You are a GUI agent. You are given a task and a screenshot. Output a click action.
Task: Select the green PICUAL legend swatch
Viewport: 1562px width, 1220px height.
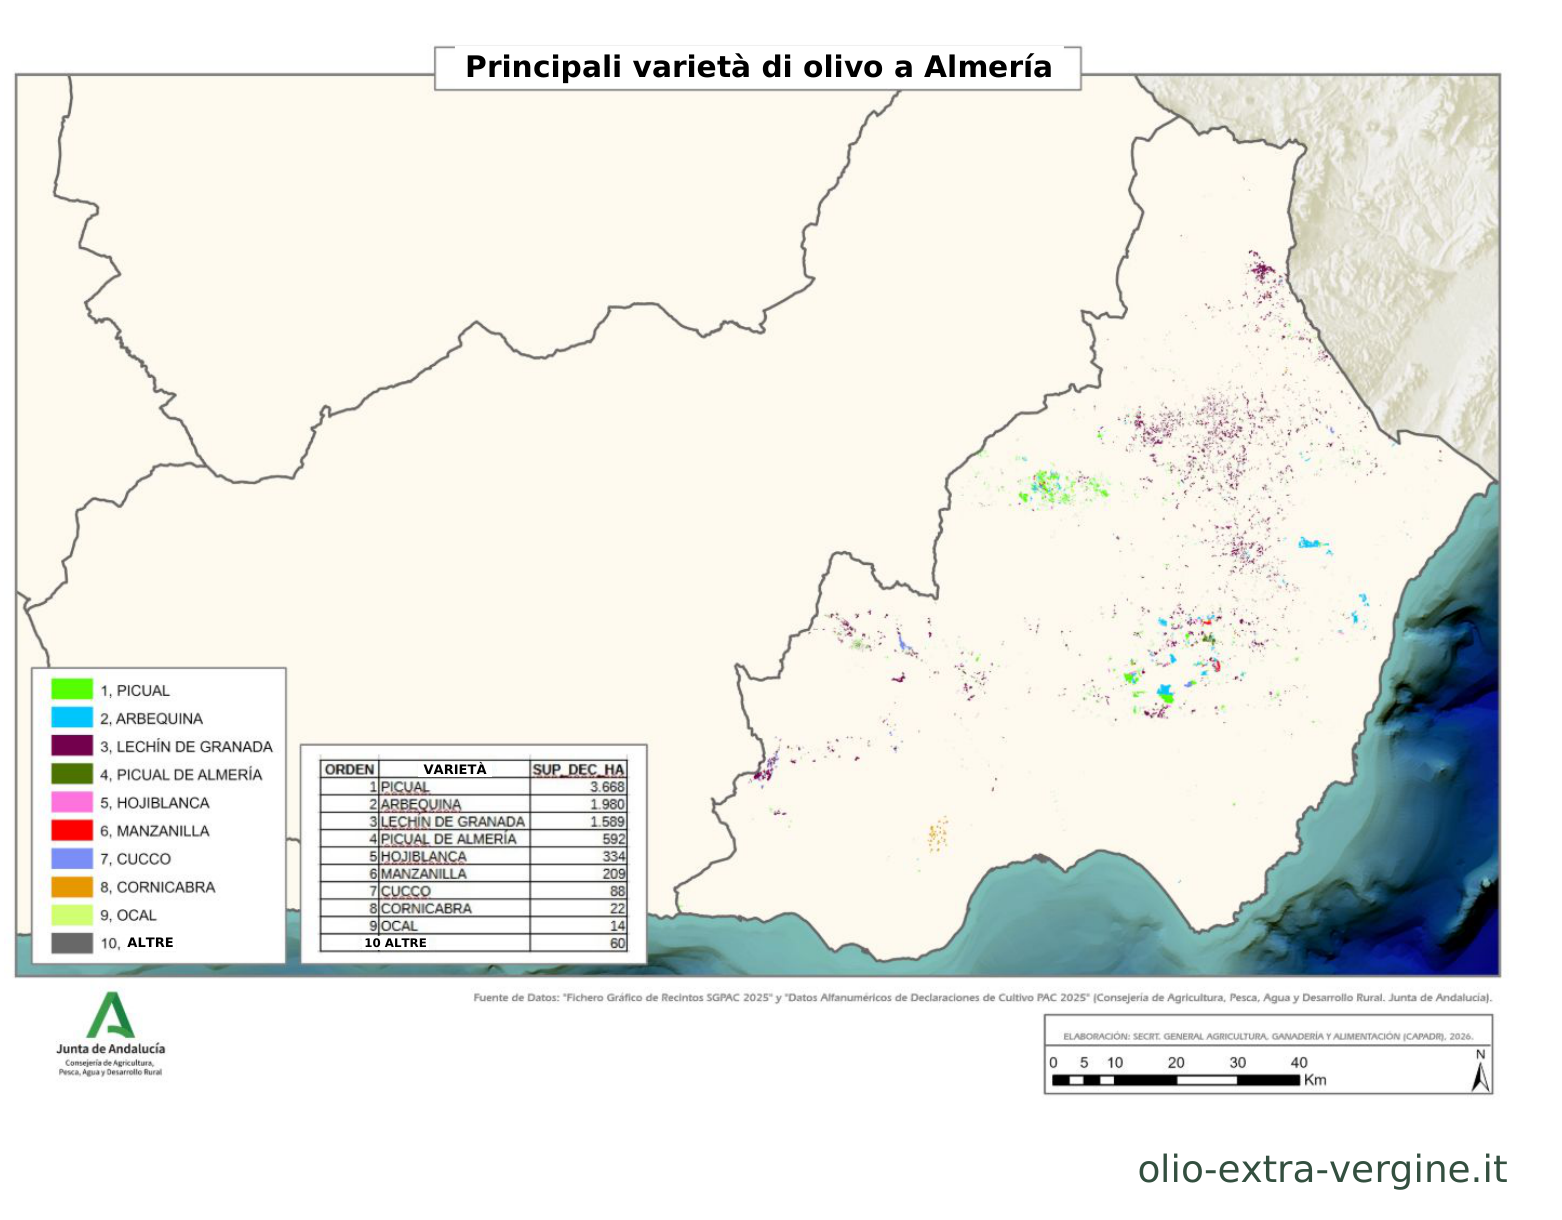click(72, 690)
